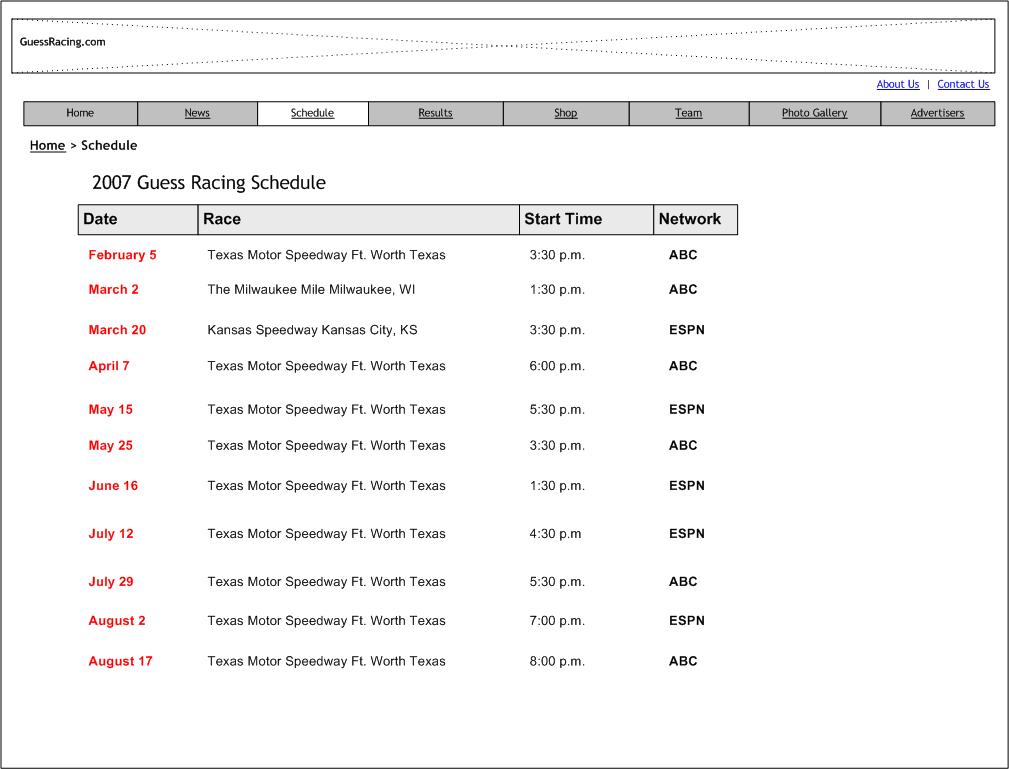Click the Start Time column header
1009x769 pixels.
click(x=563, y=219)
